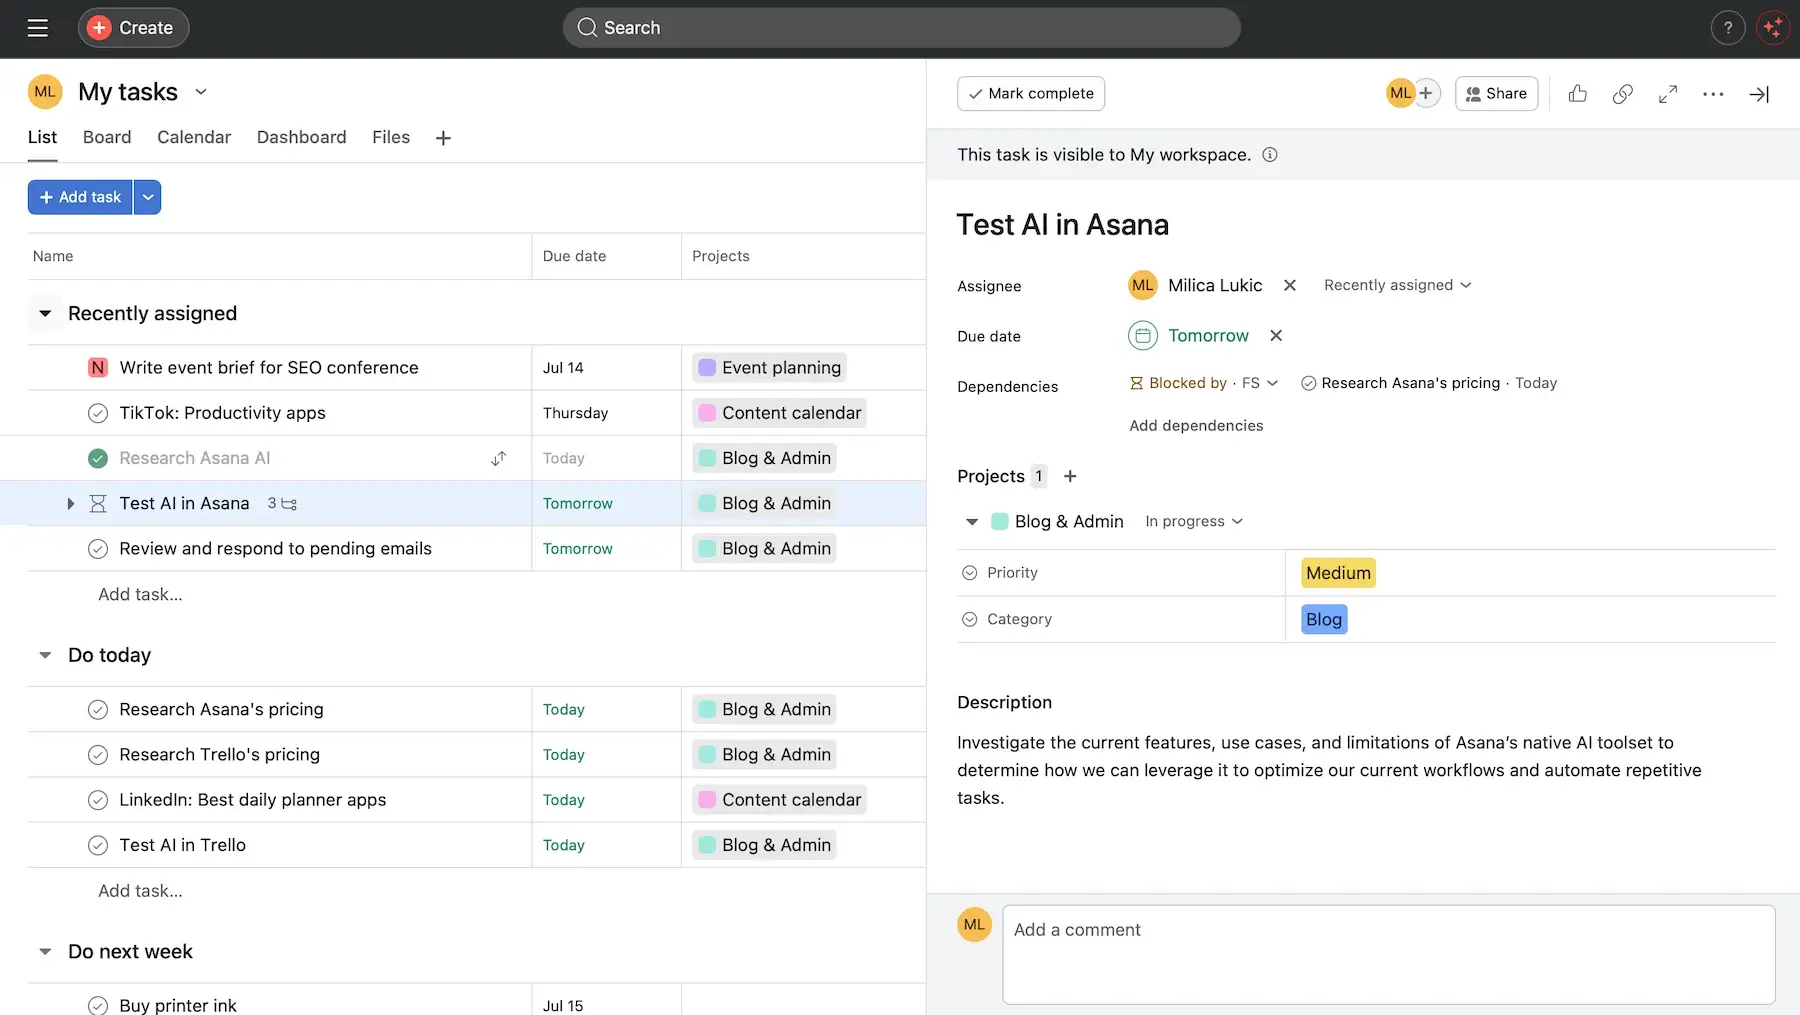Switch to Dashboard tab
Image resolution: width=1800 pixels, height=1015 pixels.
pyautogui.click(x=301, y=137)
